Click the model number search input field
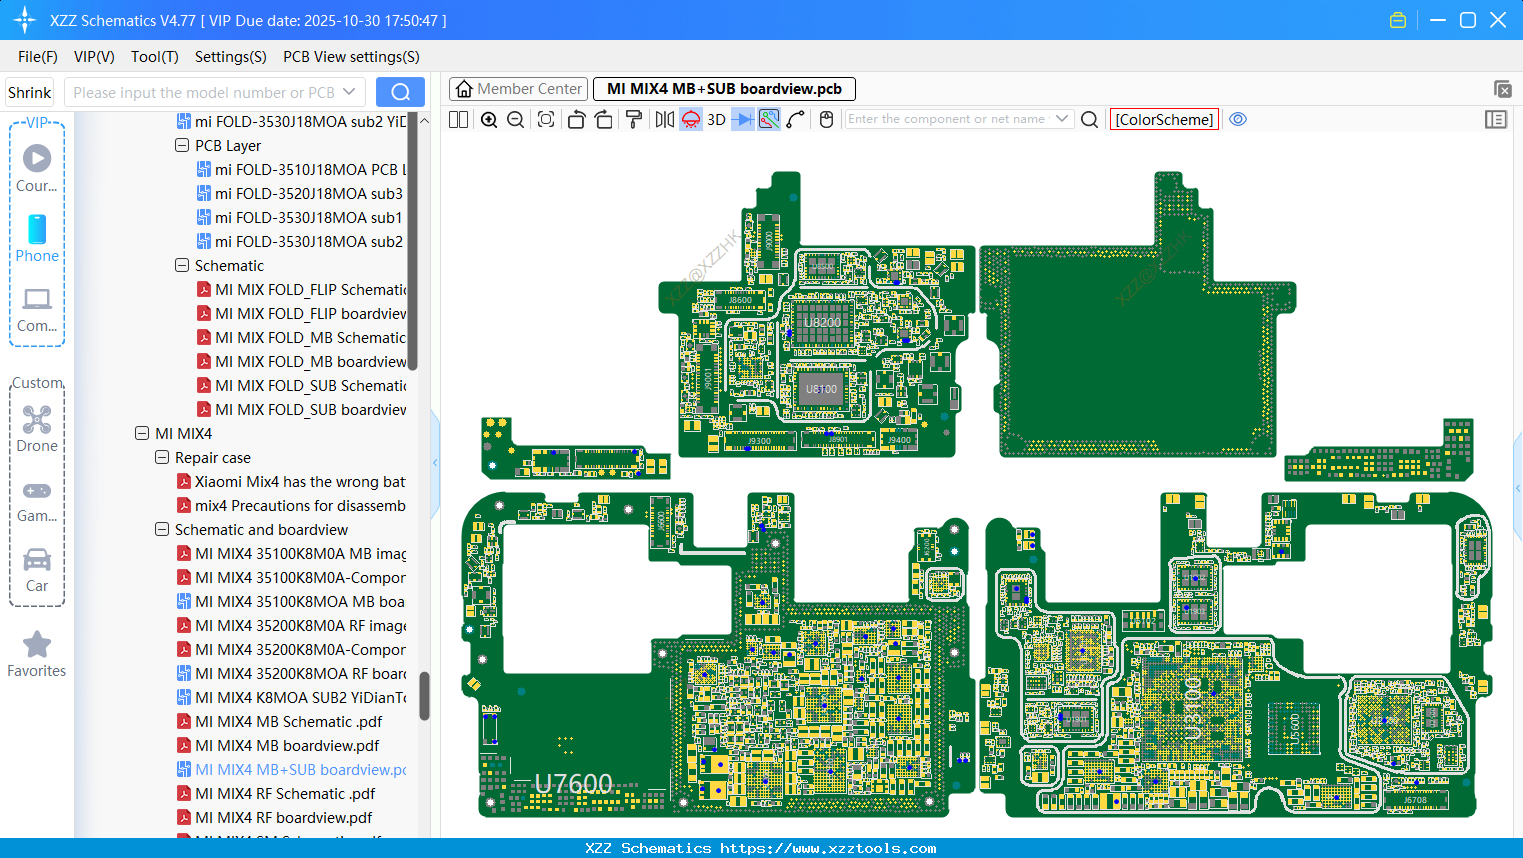This screenshot has height=858, width=1523. (x=204, y=93)
